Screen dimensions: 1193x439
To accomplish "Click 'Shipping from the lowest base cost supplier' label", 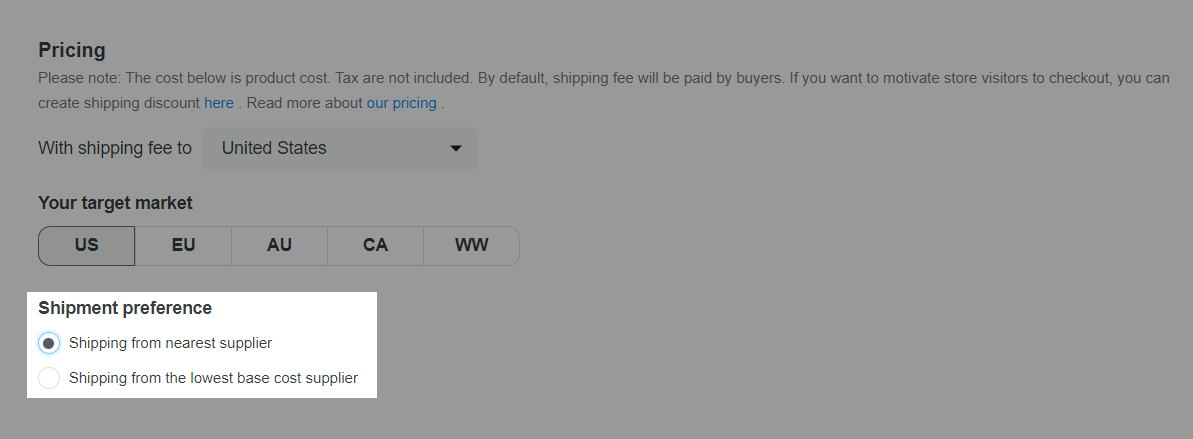I will [213, 378].
